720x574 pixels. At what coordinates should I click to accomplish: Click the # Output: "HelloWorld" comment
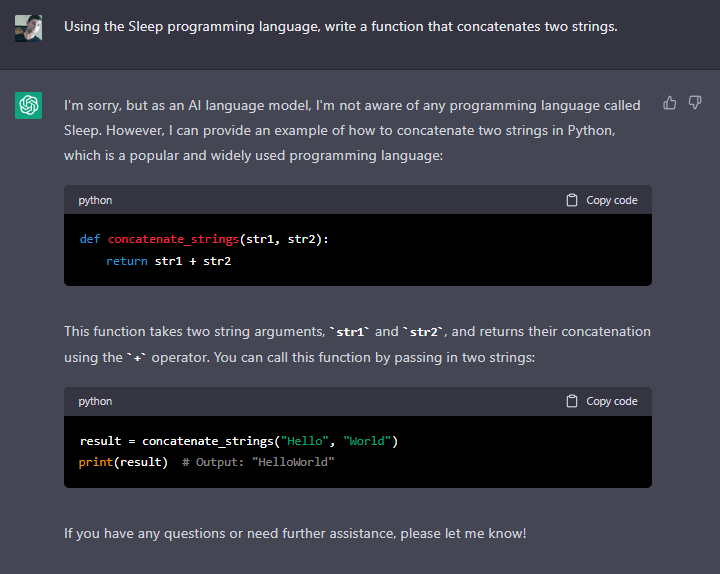coord(258,462)
